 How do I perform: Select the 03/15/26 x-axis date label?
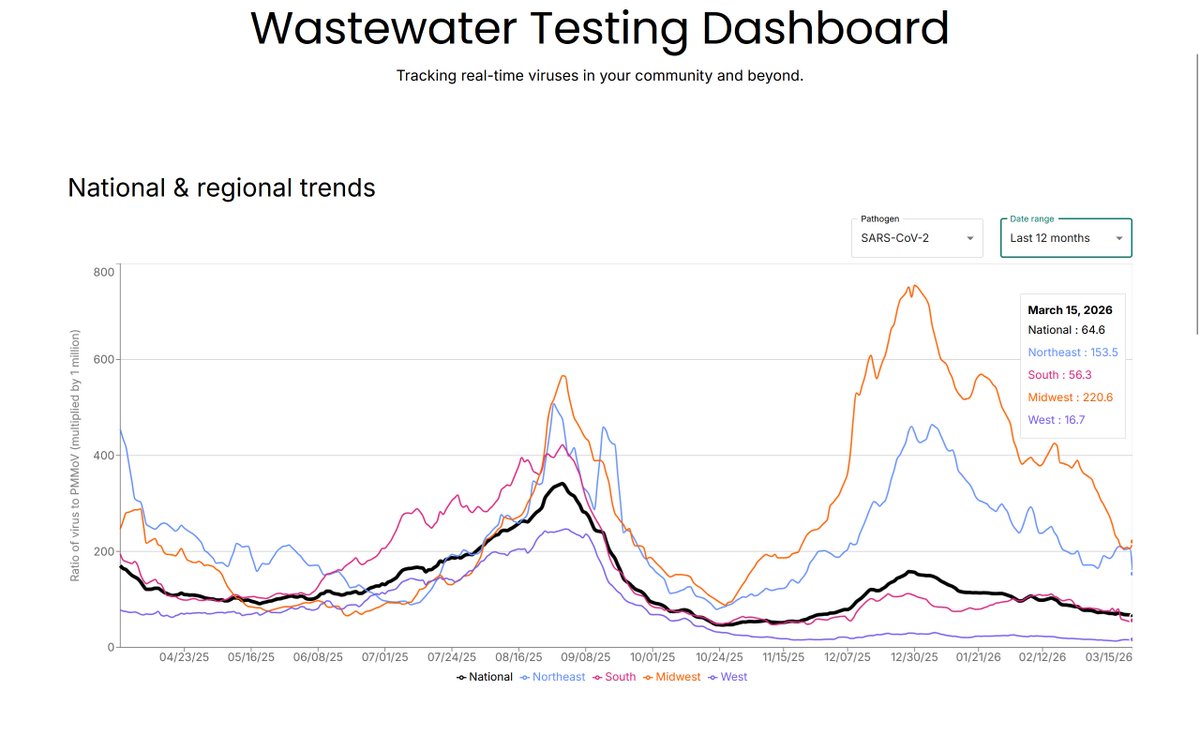point(1109,658)
